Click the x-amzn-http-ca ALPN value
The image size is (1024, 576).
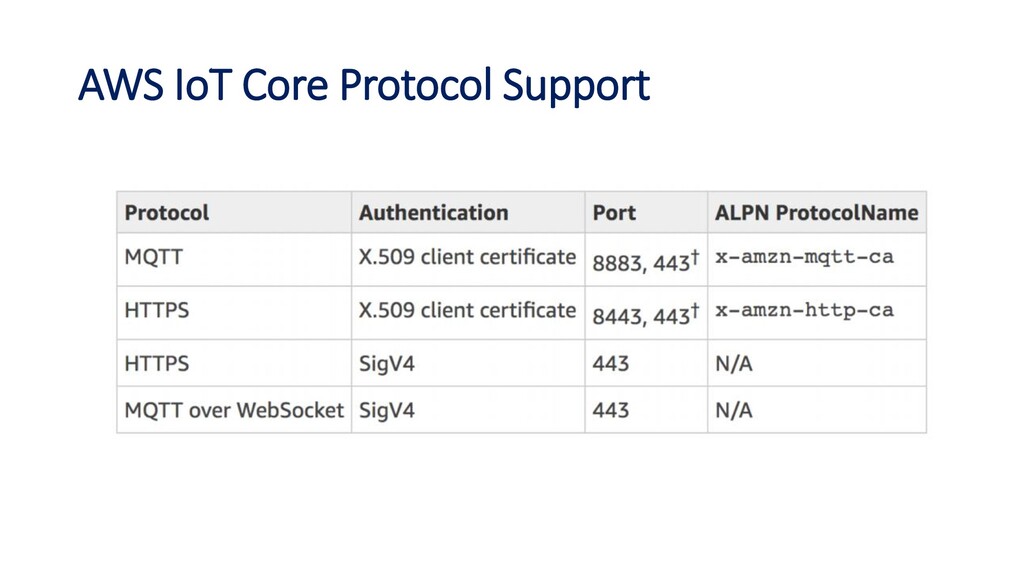coord(804,310)
